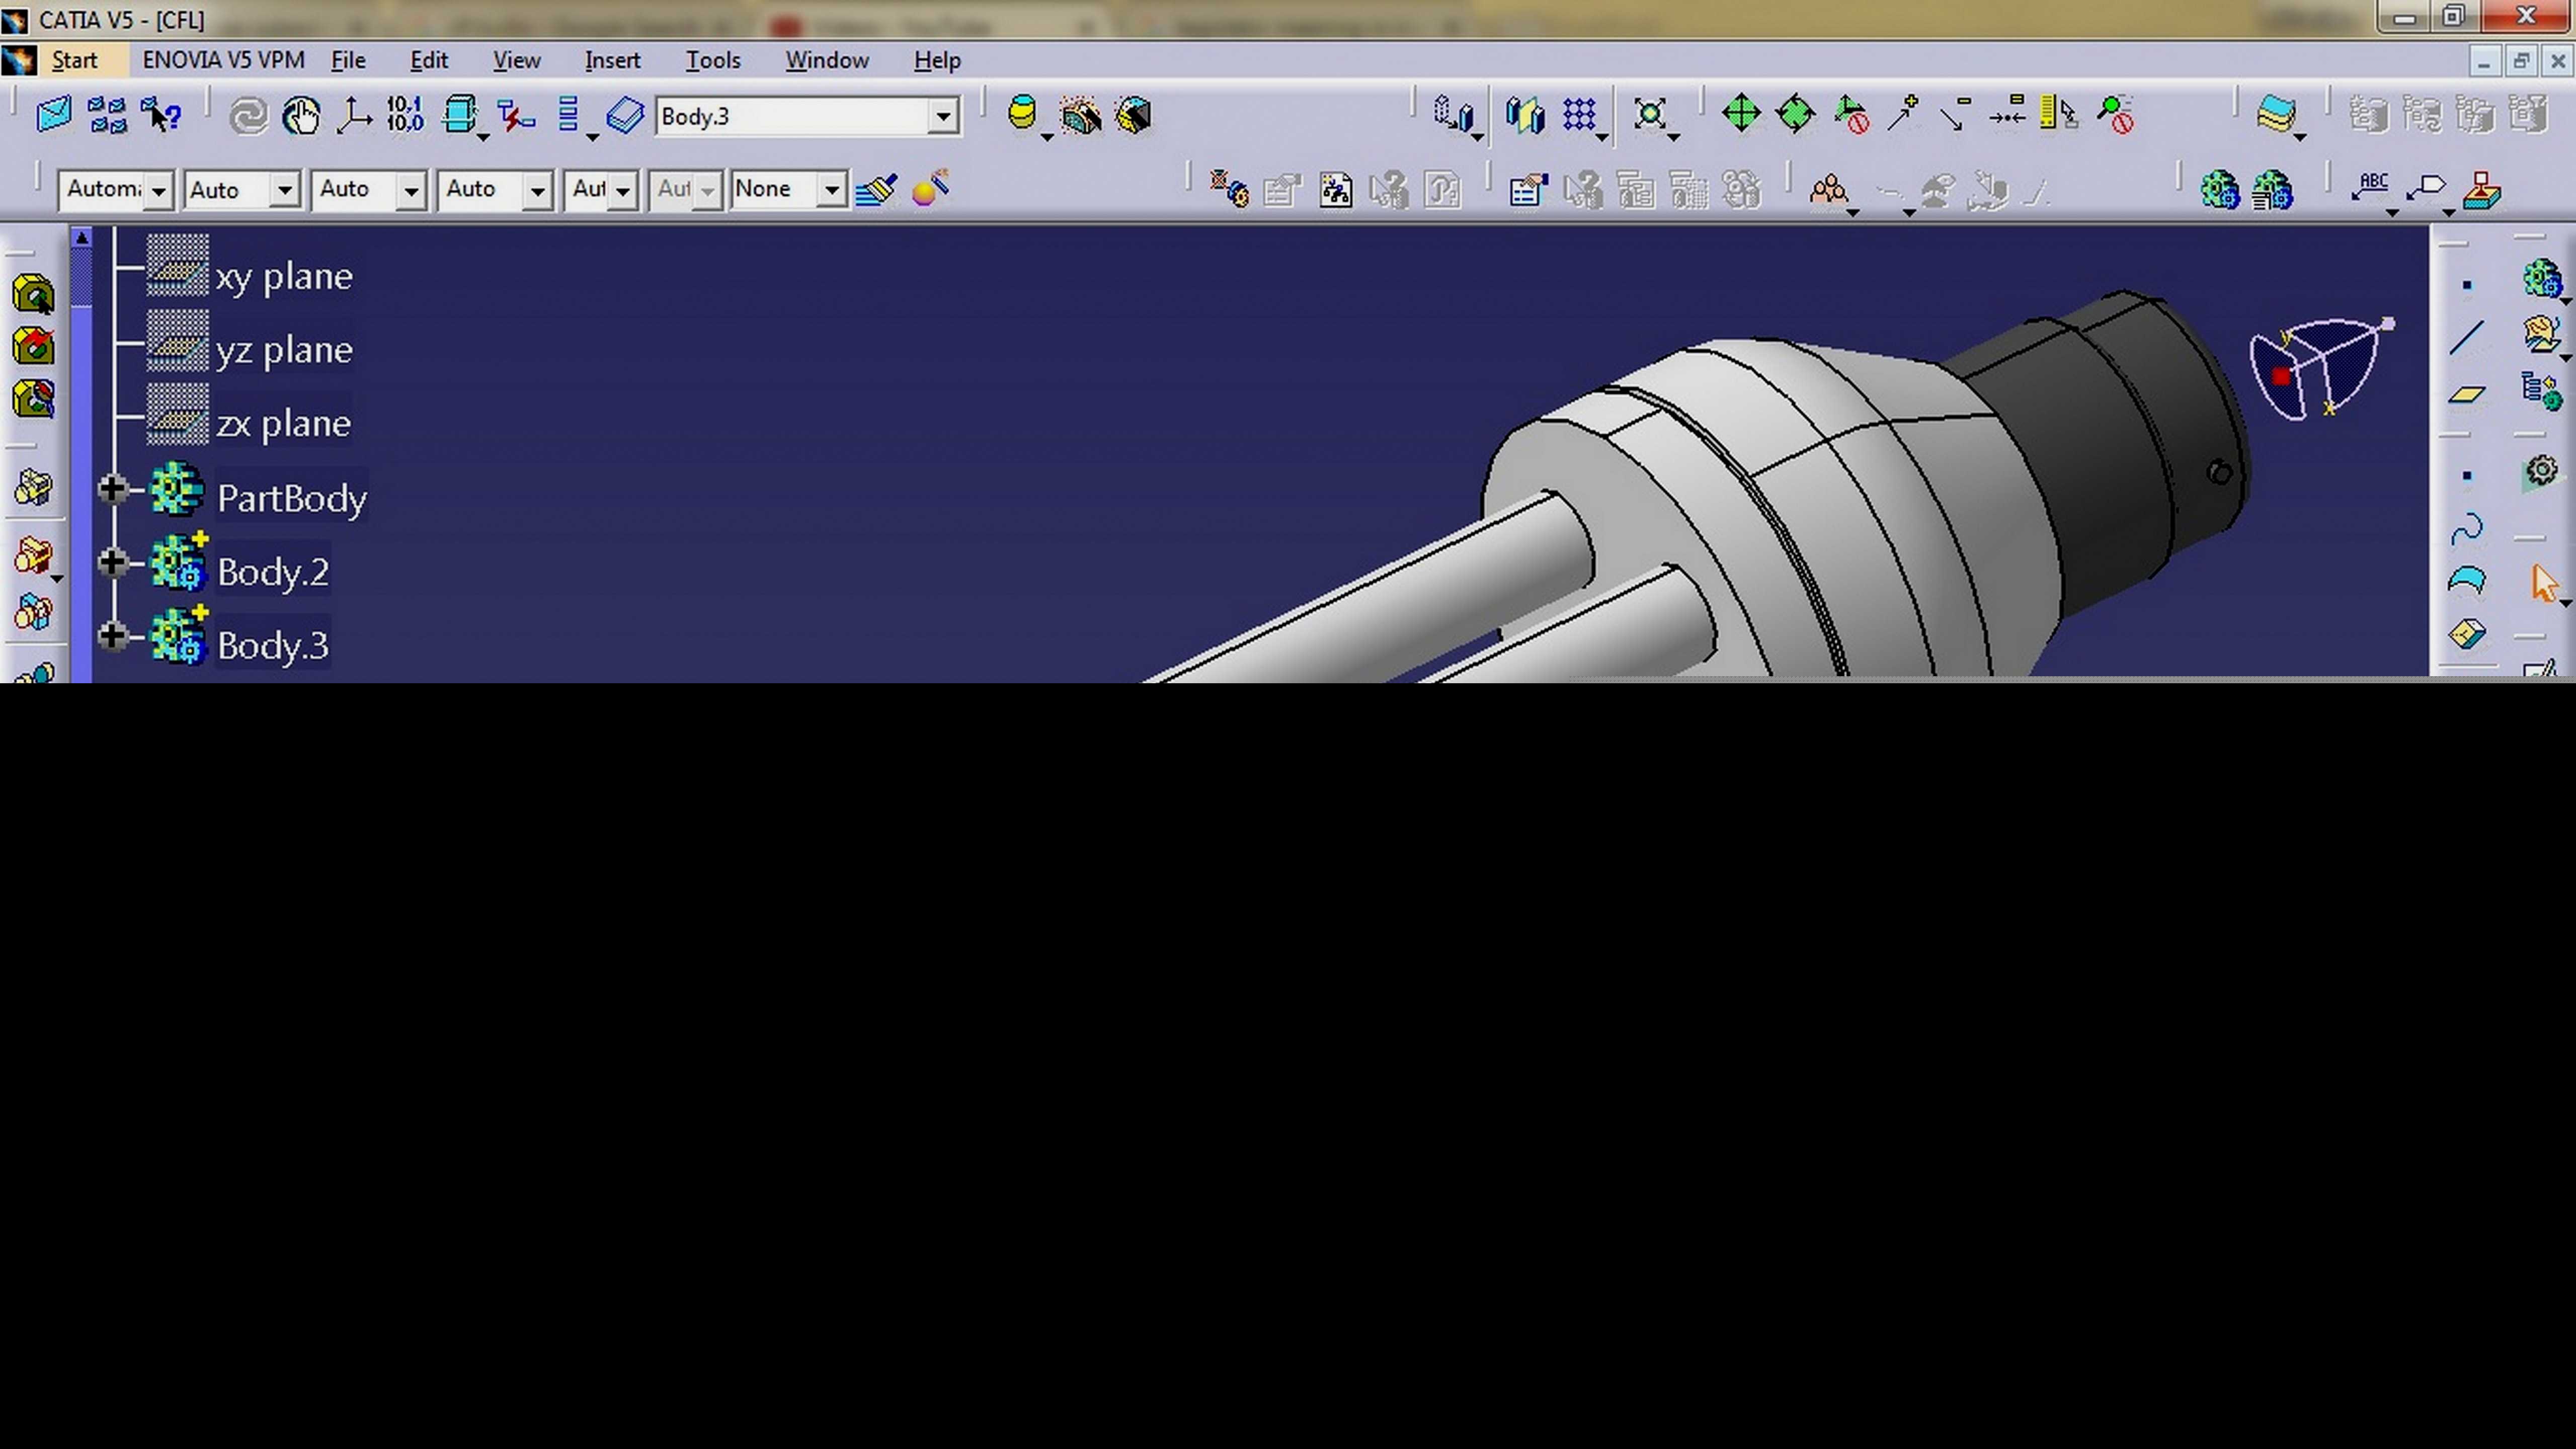Select the Spline curve tool in right toolbar
This screenshot has width=2576, height=1449.
(x=2467, y=528)
